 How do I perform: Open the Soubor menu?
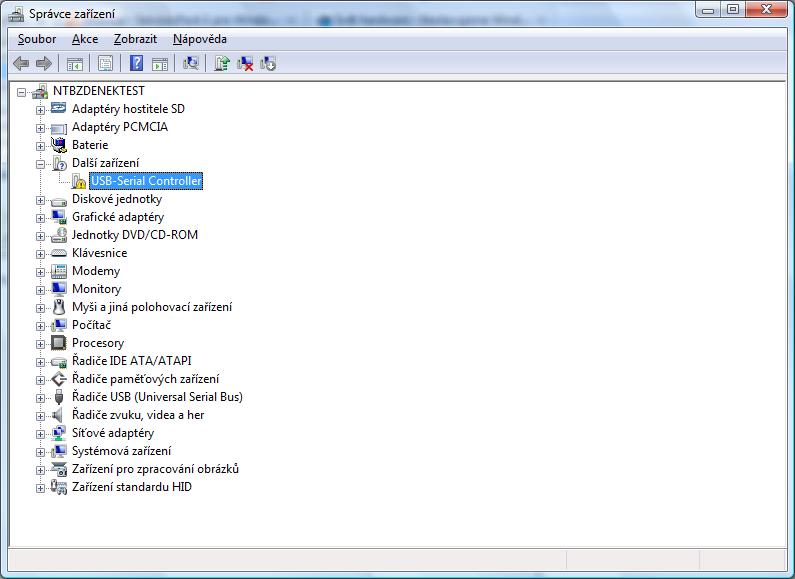click(x=37, y=39)
